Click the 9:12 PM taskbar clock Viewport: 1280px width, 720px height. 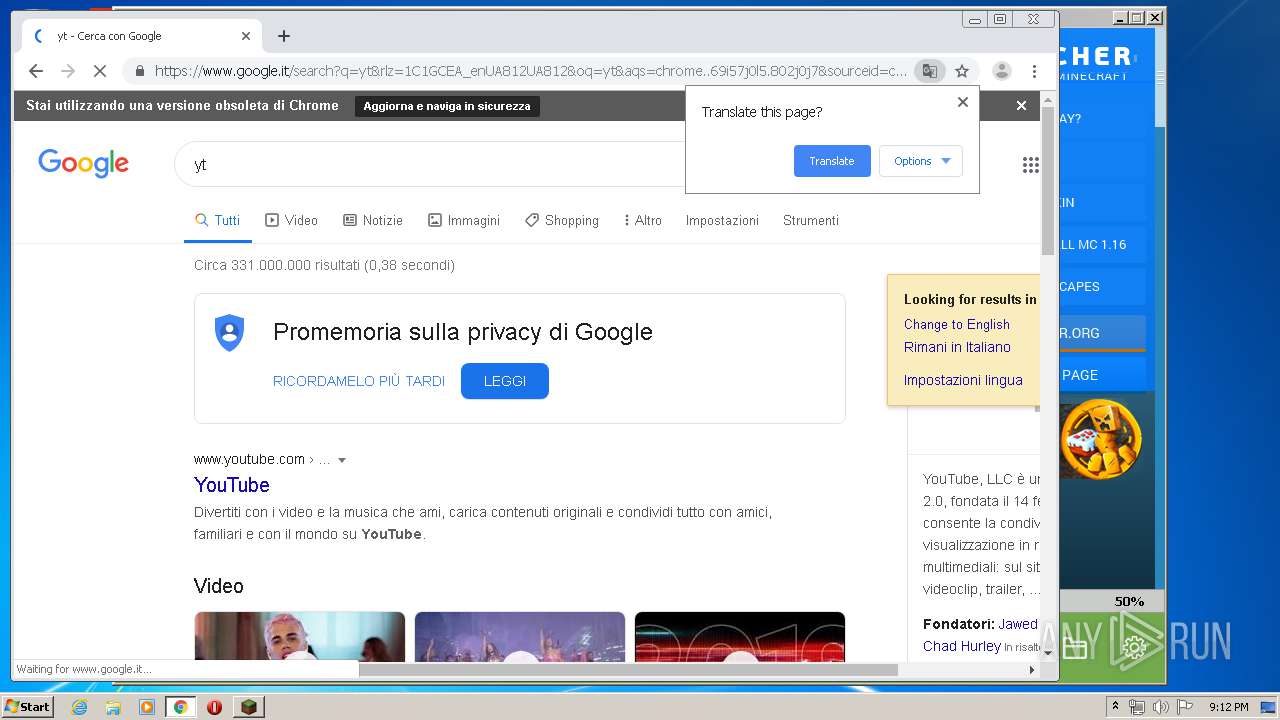point(1228,707)
